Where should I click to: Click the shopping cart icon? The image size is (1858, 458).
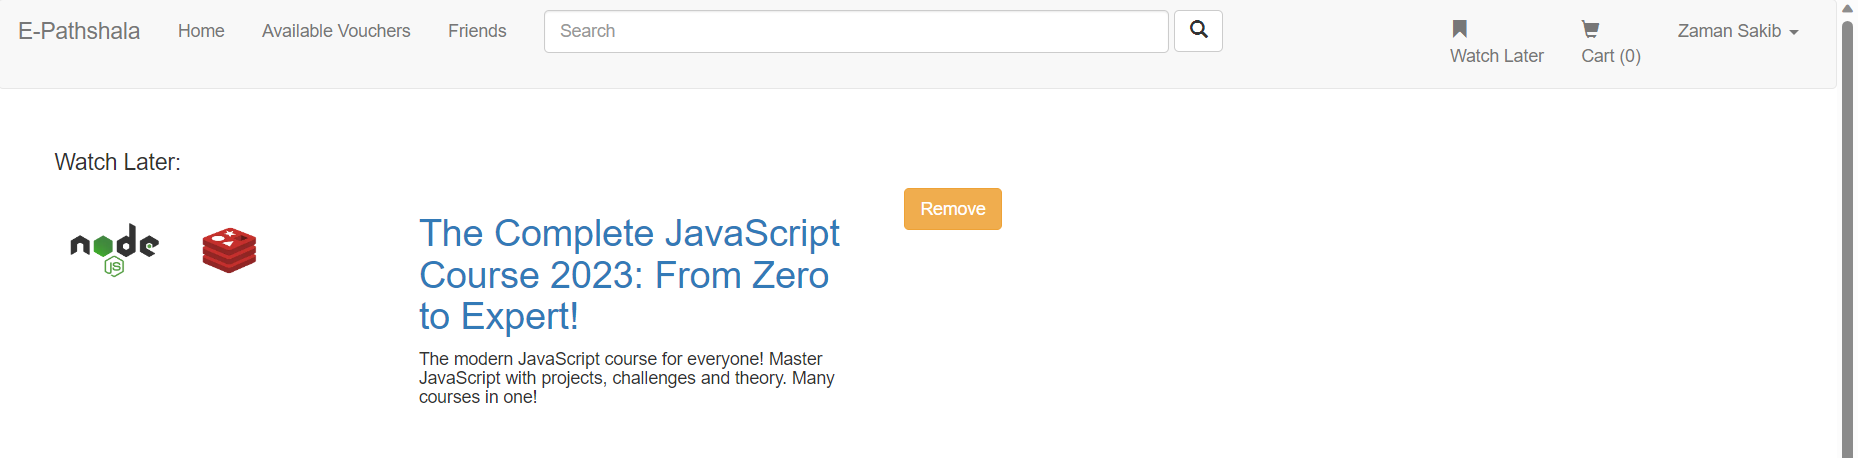tap(1590, 29)
